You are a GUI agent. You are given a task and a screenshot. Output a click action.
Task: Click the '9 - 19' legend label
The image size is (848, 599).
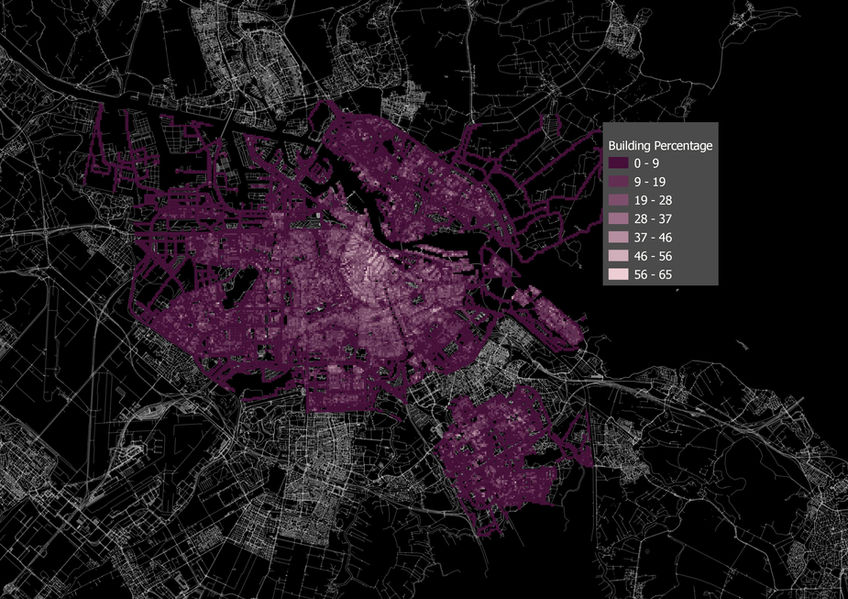(650, 182)
